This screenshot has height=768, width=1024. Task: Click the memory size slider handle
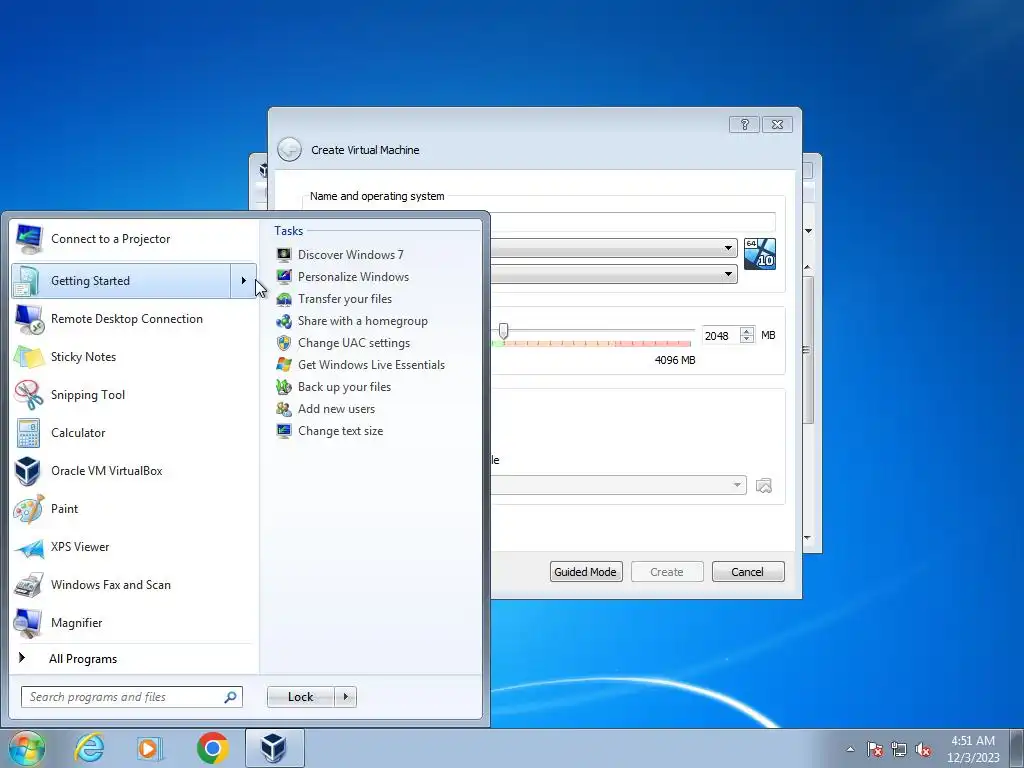[504, 331]
